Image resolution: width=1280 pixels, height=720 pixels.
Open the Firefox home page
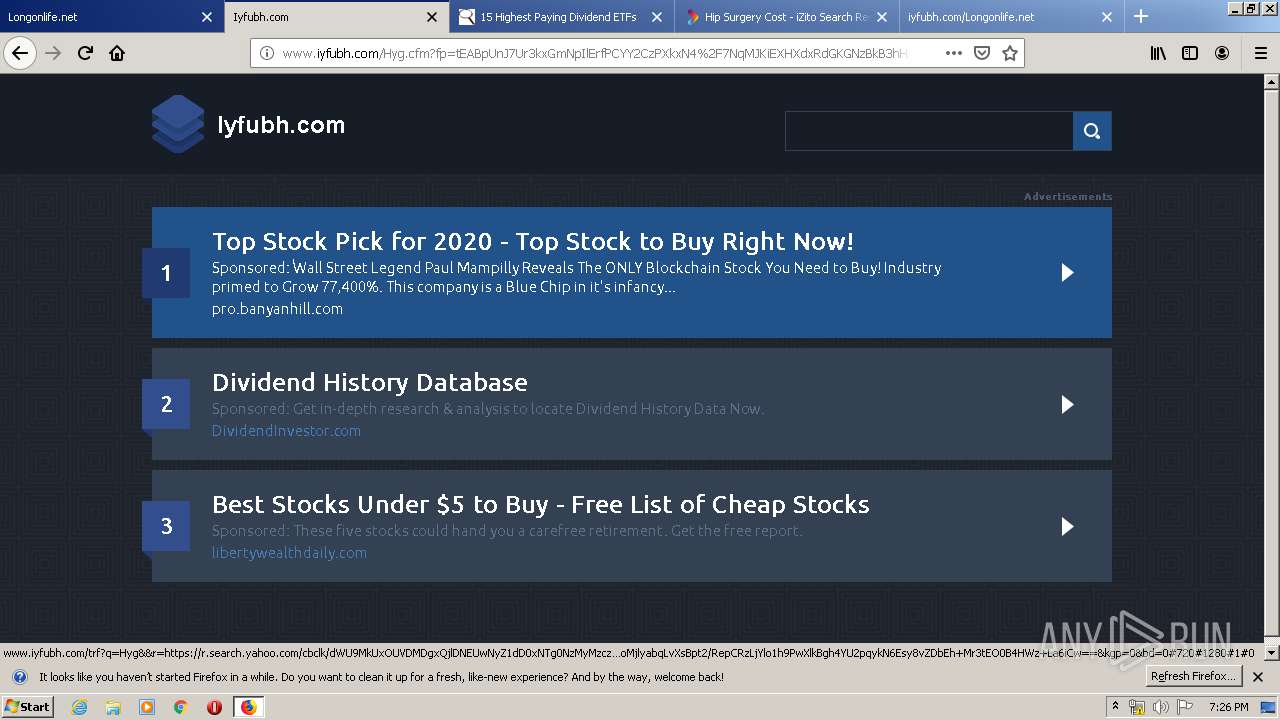[117, 53]
